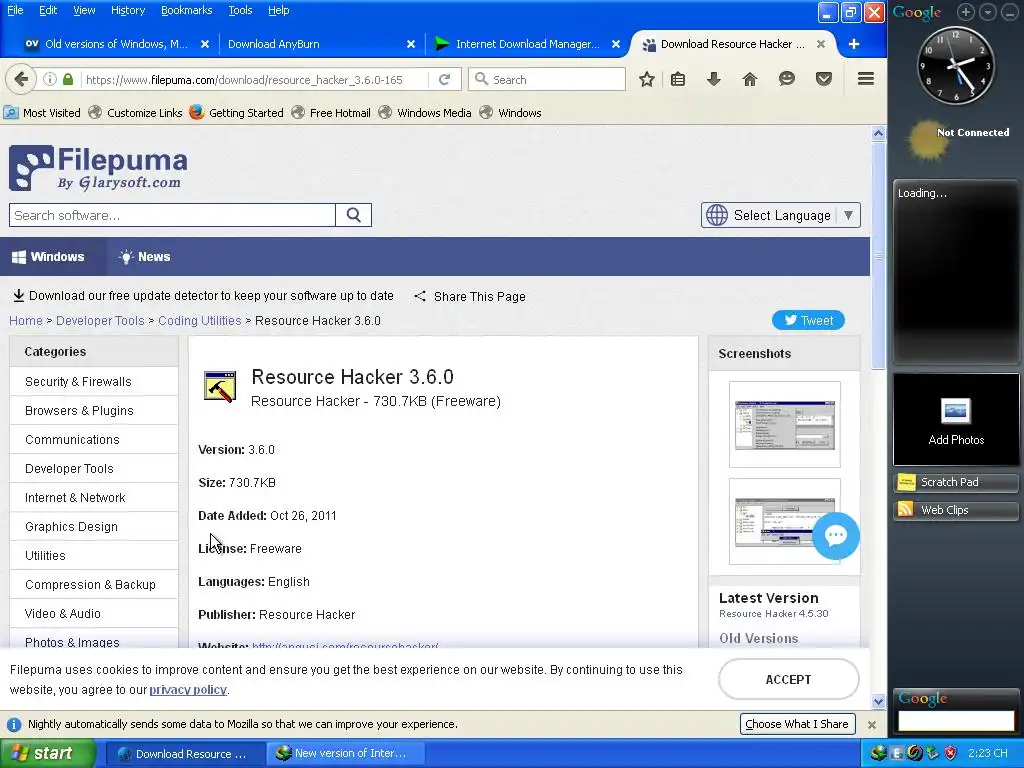Image resolution: width=1024 pixels, height=768 pixels.
Task: Click the chat smiley toolbar icon
Action: 787,80
